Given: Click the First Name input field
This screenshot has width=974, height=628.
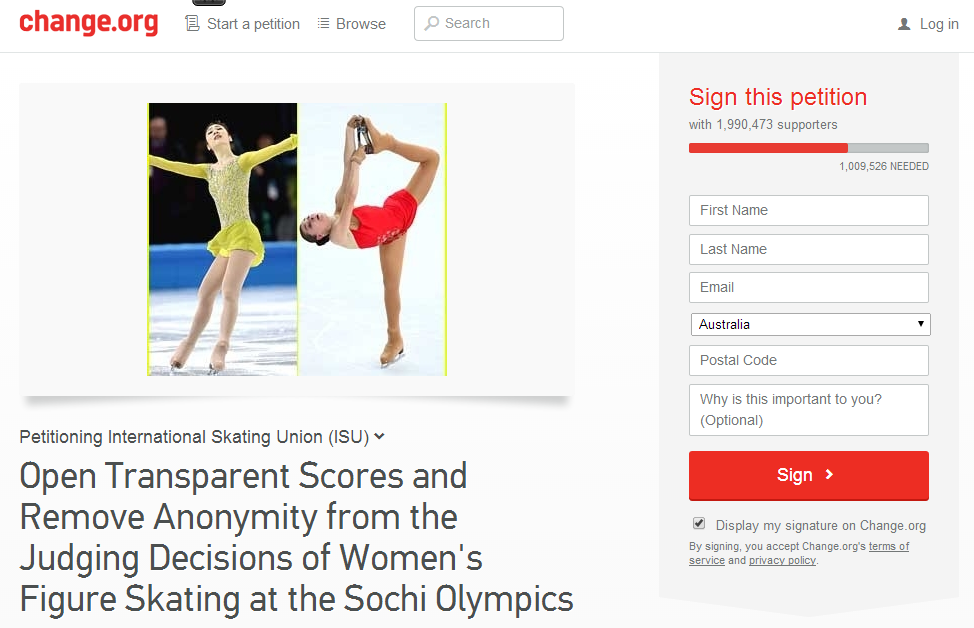Looking at the screenshot, I should click(x=808, y=211).
